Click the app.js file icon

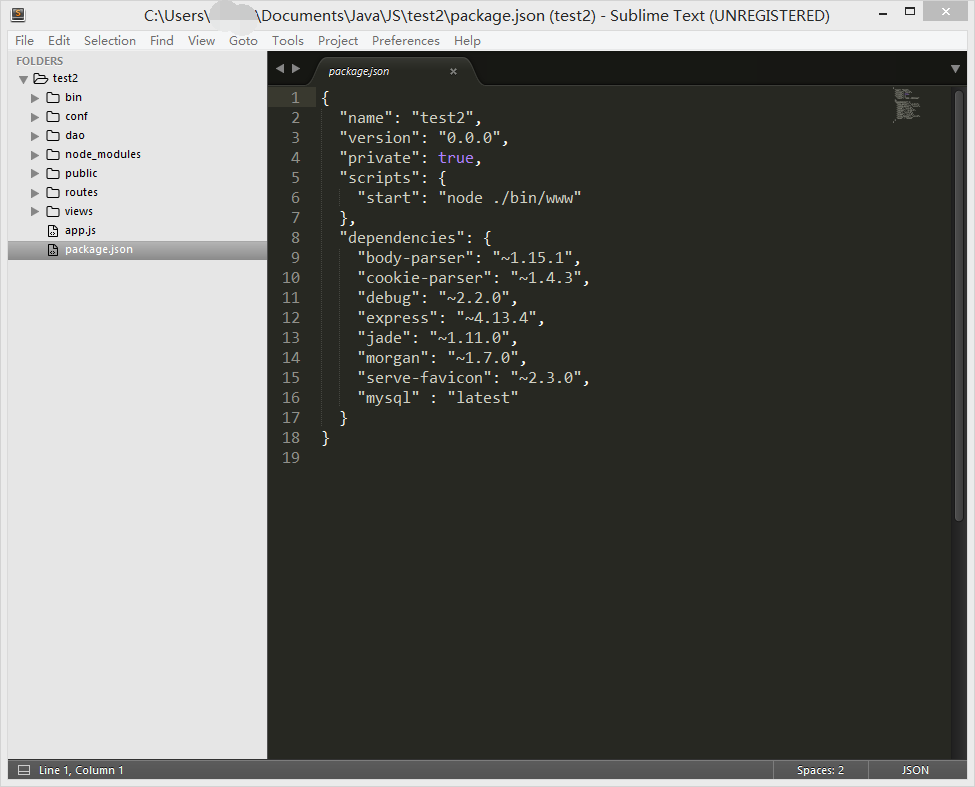53,229
